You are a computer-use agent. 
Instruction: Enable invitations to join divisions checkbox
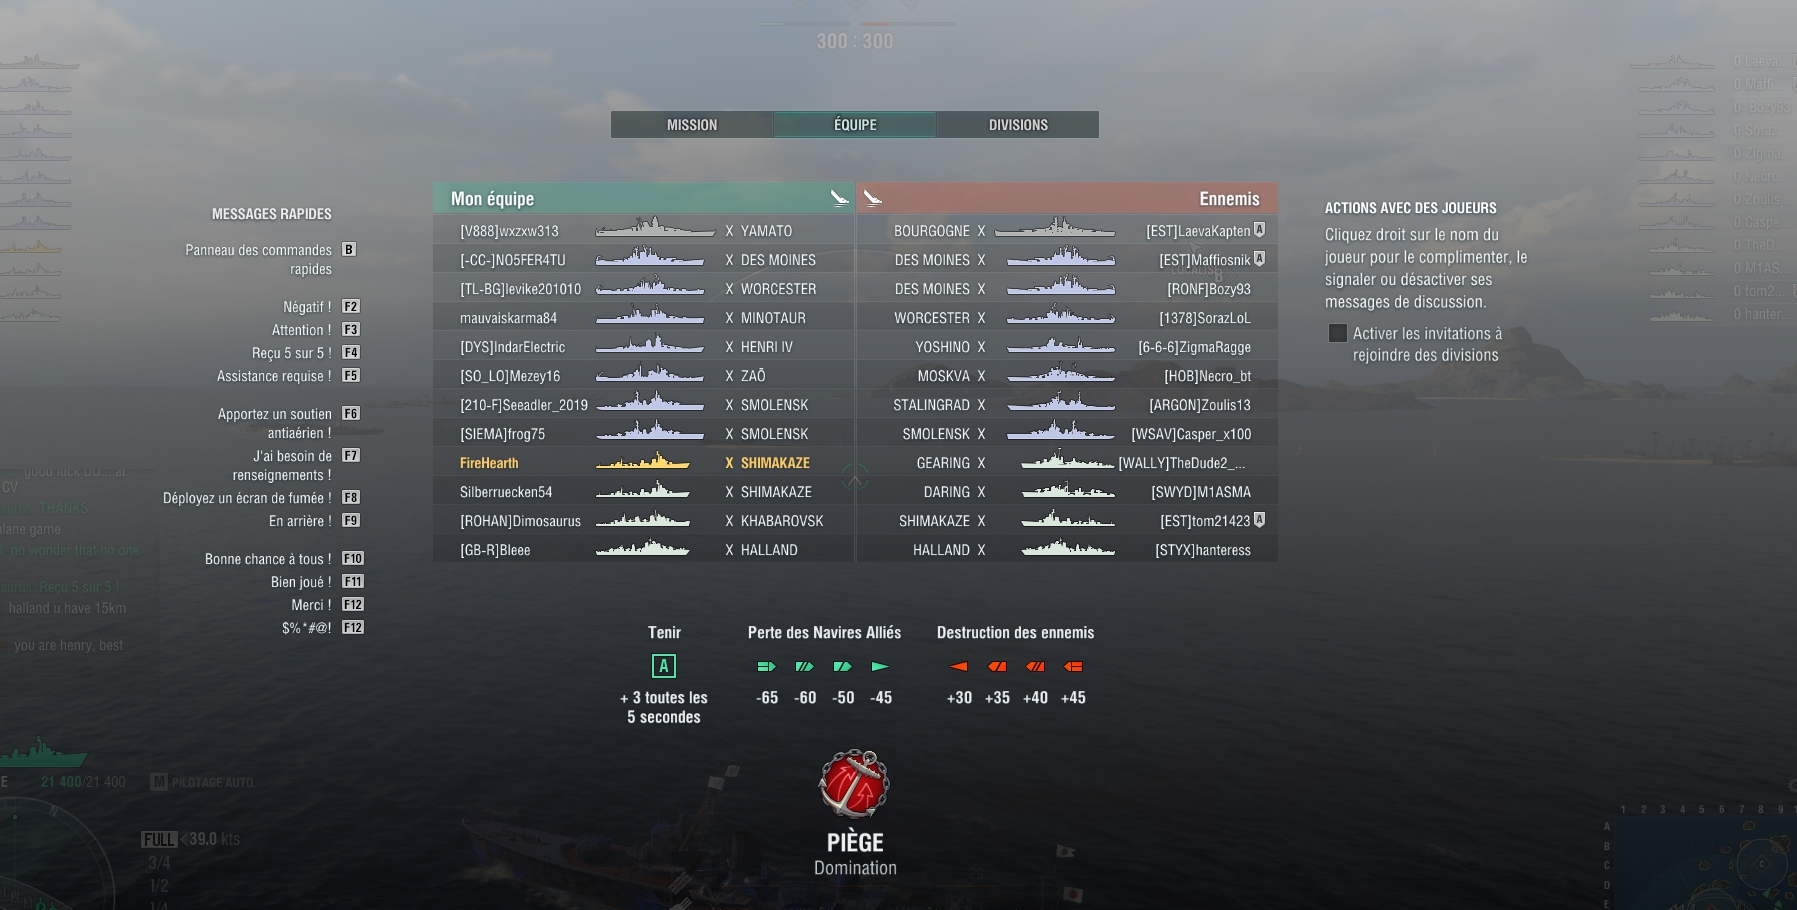click(1337, 333)
